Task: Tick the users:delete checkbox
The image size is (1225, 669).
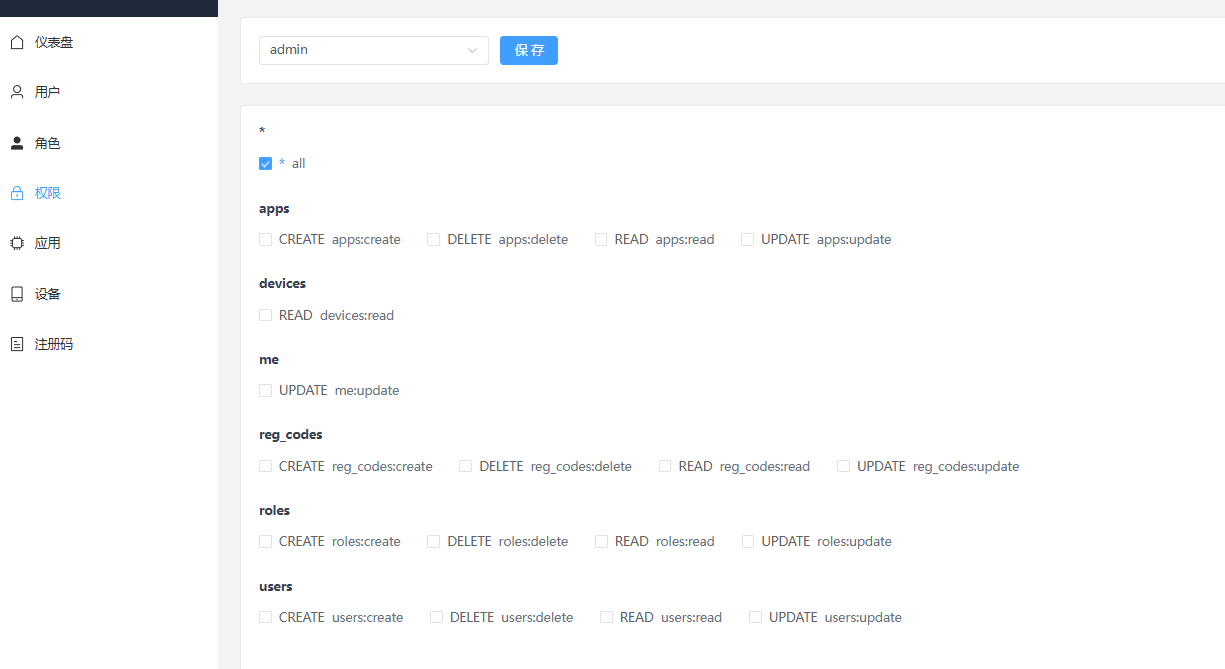Action: pyautogui.click(x=437, y=618)
